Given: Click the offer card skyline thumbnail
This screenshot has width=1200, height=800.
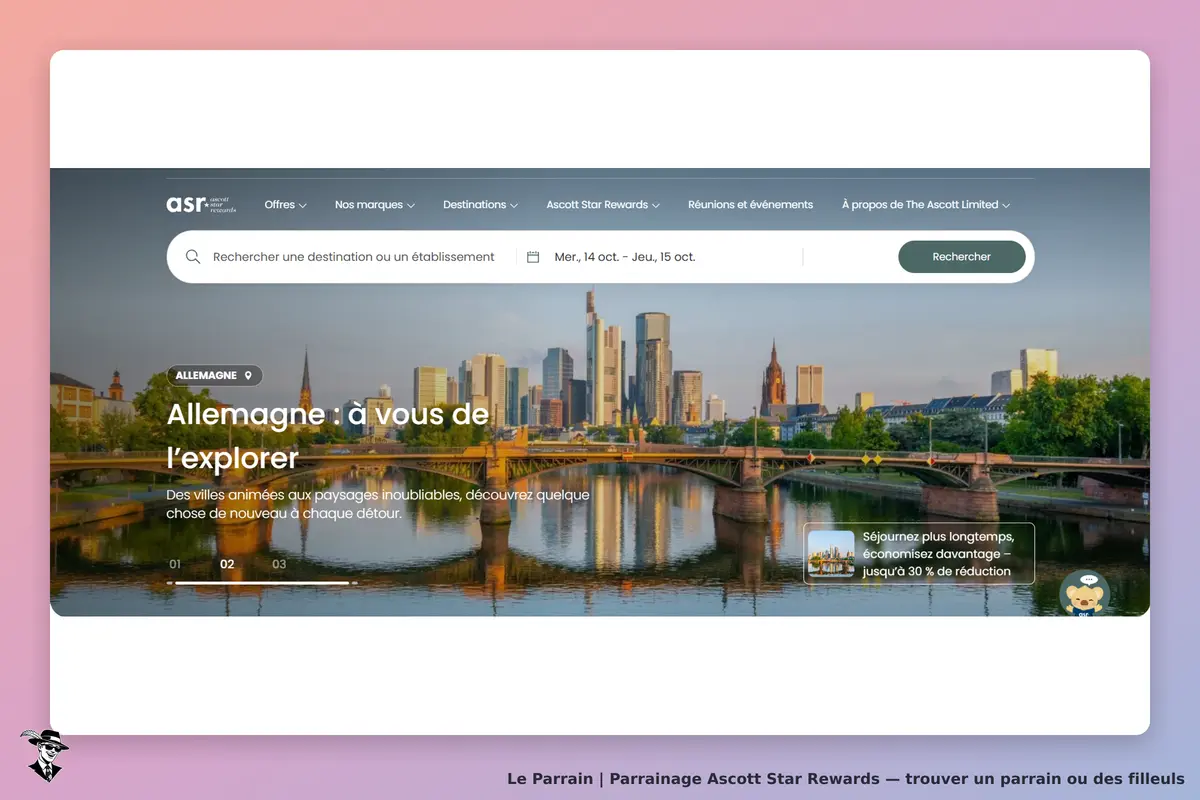Looking at the screenshot, I should point(831,554).
